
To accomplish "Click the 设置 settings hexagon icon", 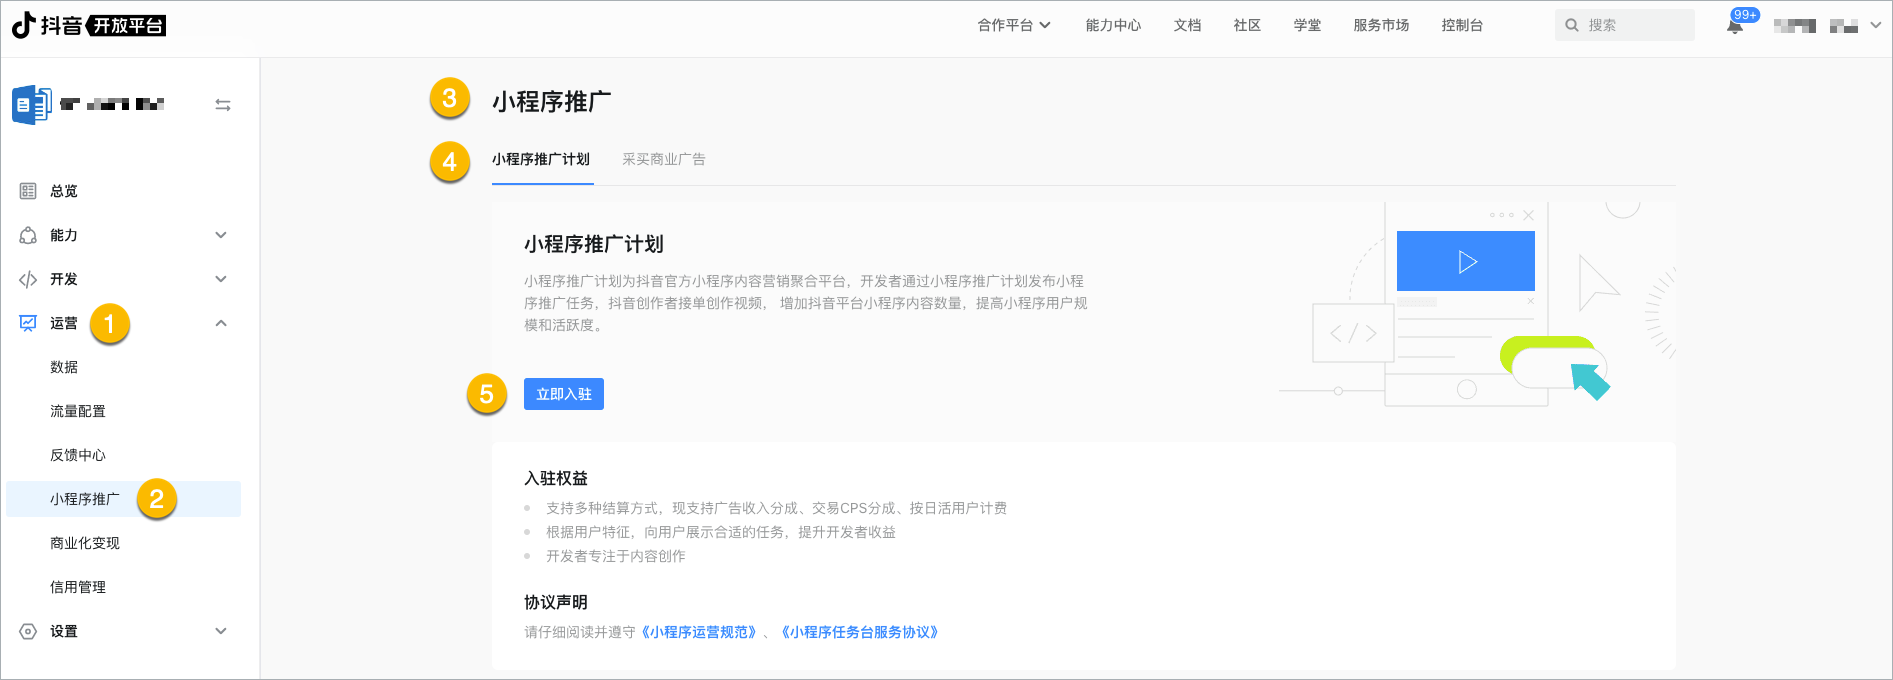I will point(28,631).
